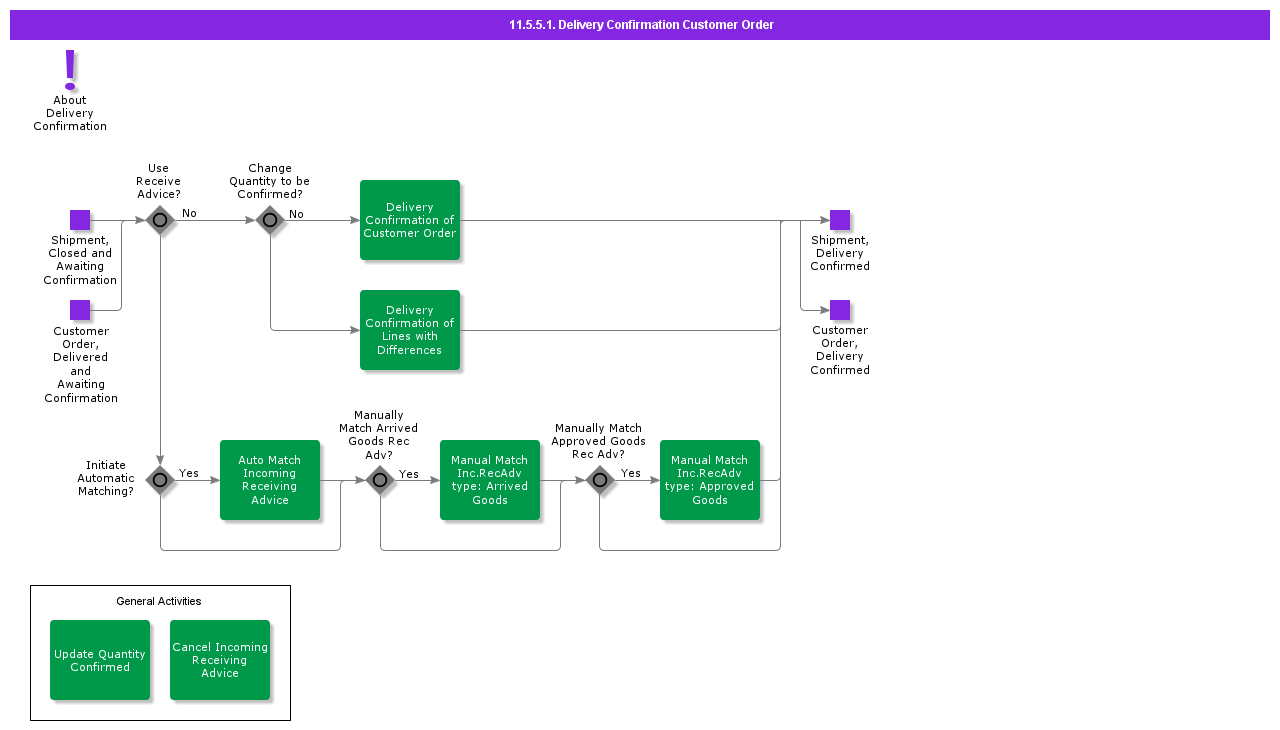This screenshot has width=1280, height=730.
Task: Open Manual Match Arrived Goods activity
Action: coord(490,480)
